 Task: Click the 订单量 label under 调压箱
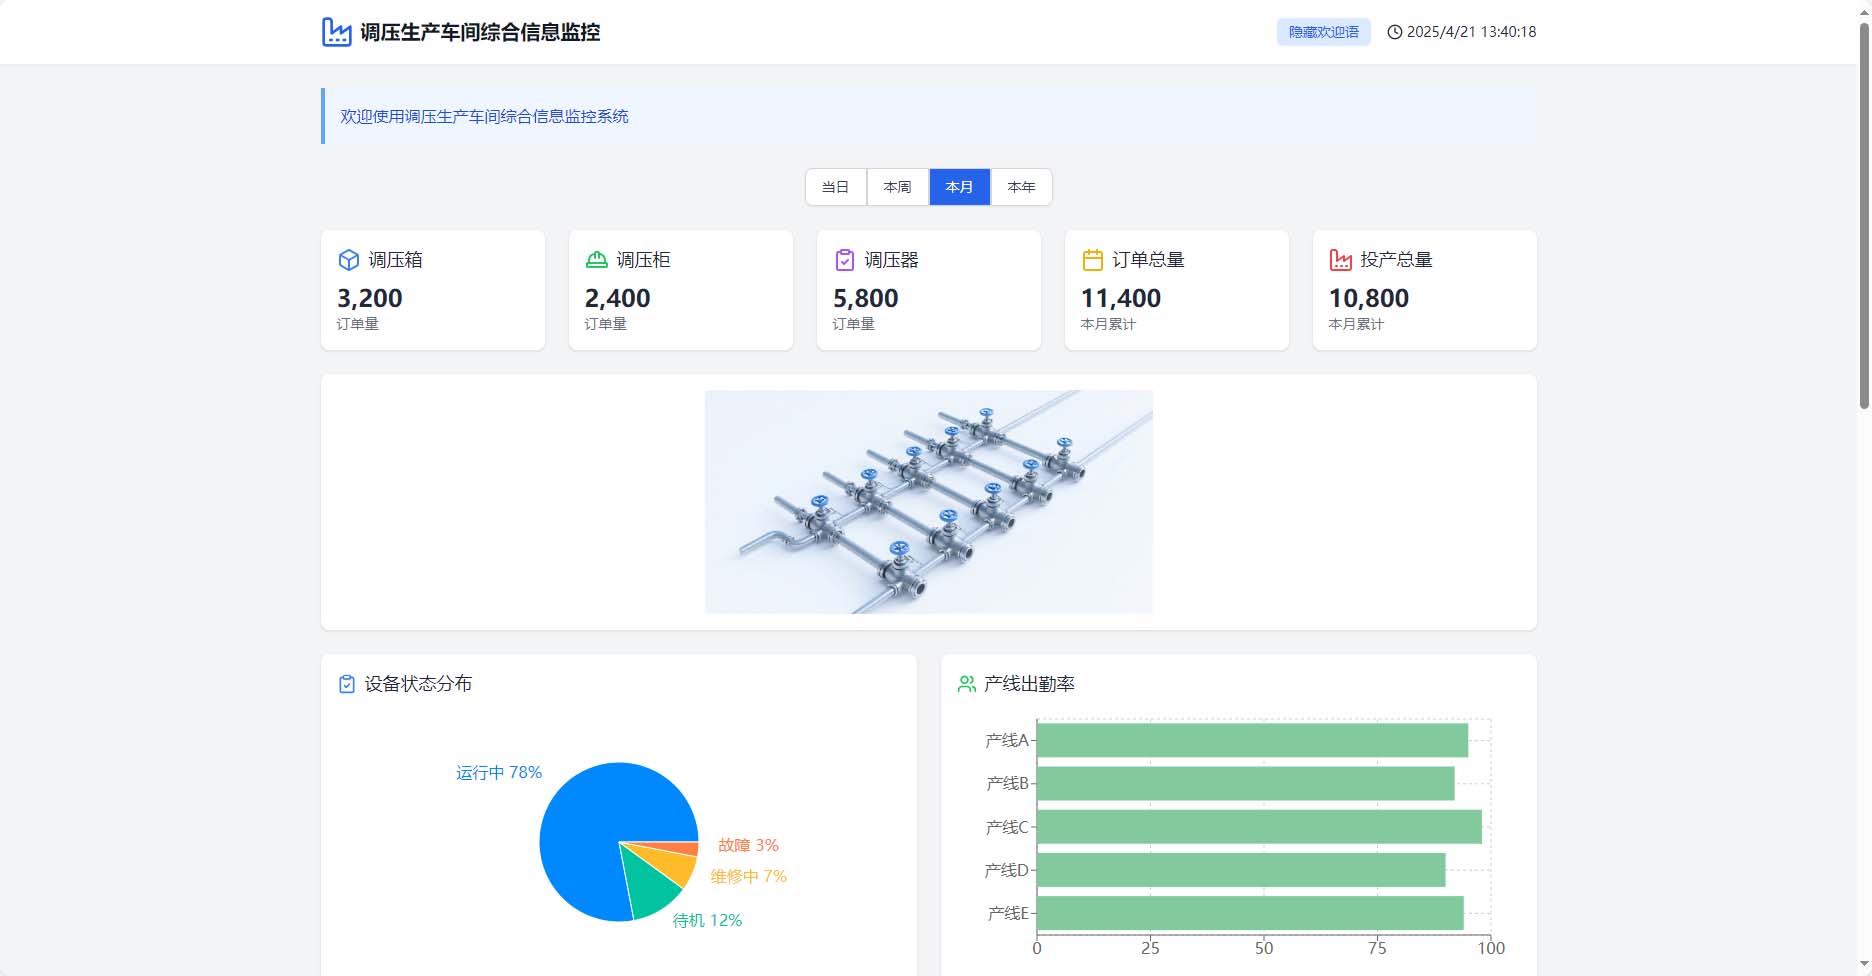358,324
